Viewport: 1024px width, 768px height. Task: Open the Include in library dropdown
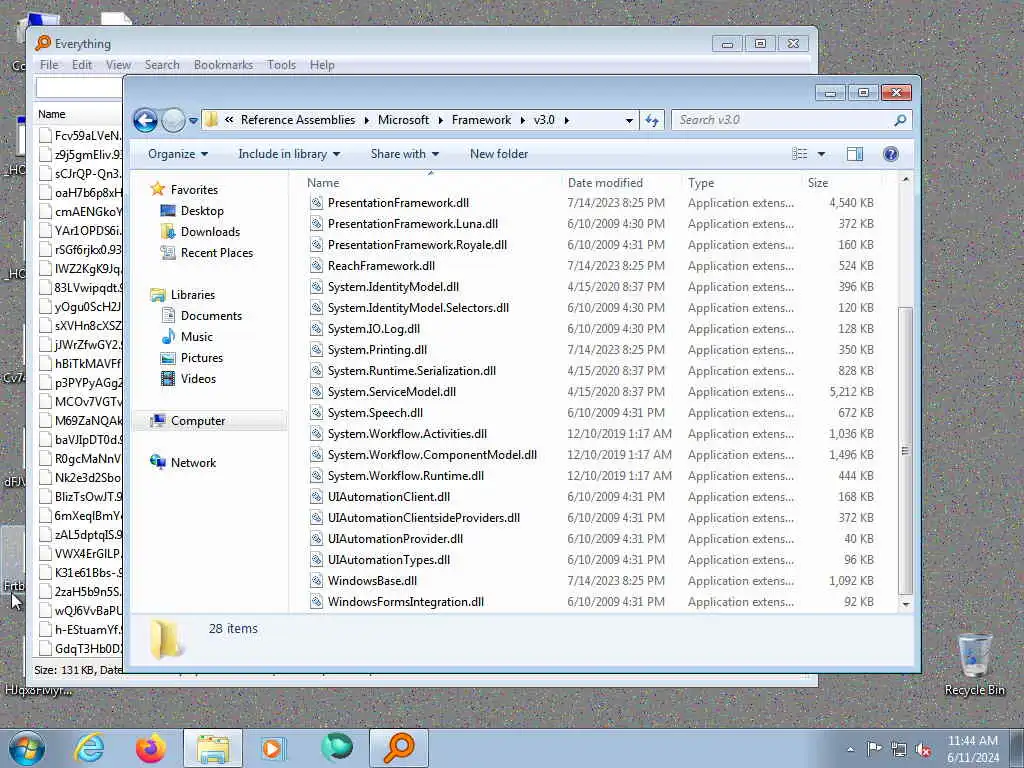click(289, 154)
